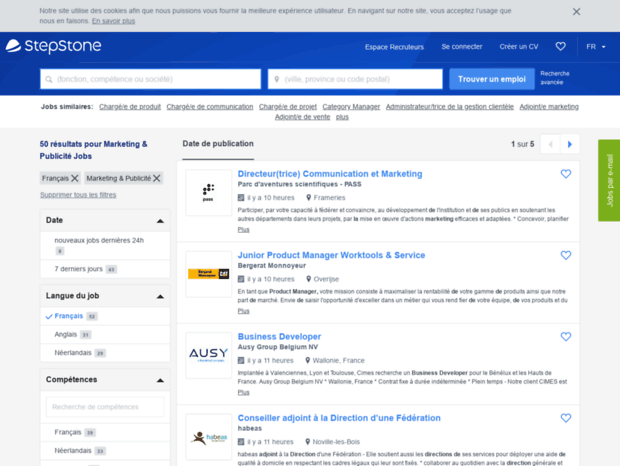Open similar job Category Manager

coord(351,107)
